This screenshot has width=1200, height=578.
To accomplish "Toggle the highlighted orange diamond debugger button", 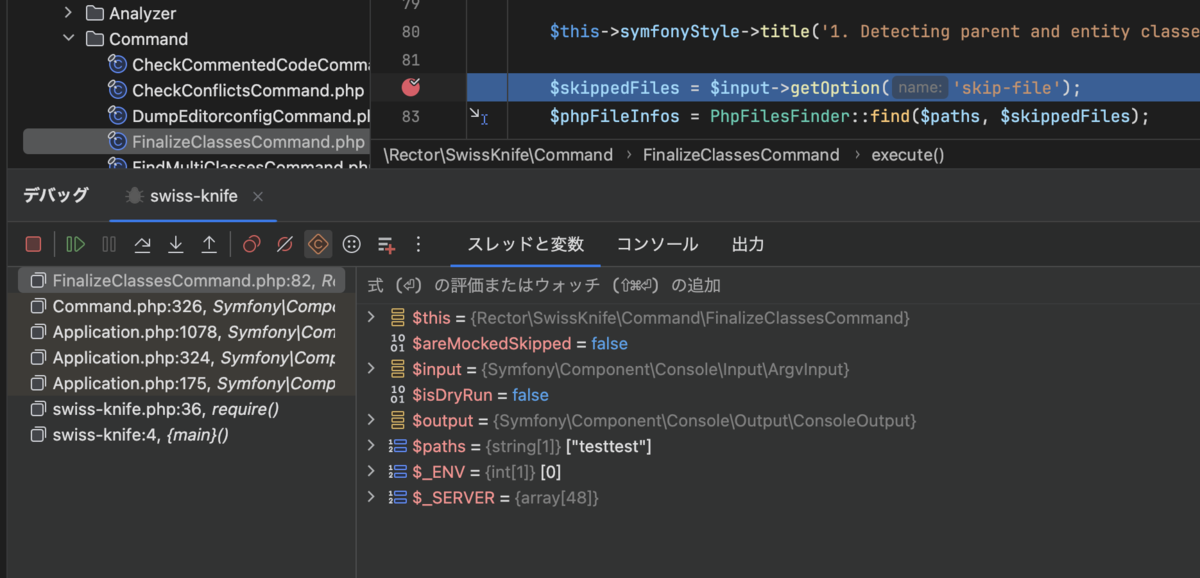I will point(318,244).
